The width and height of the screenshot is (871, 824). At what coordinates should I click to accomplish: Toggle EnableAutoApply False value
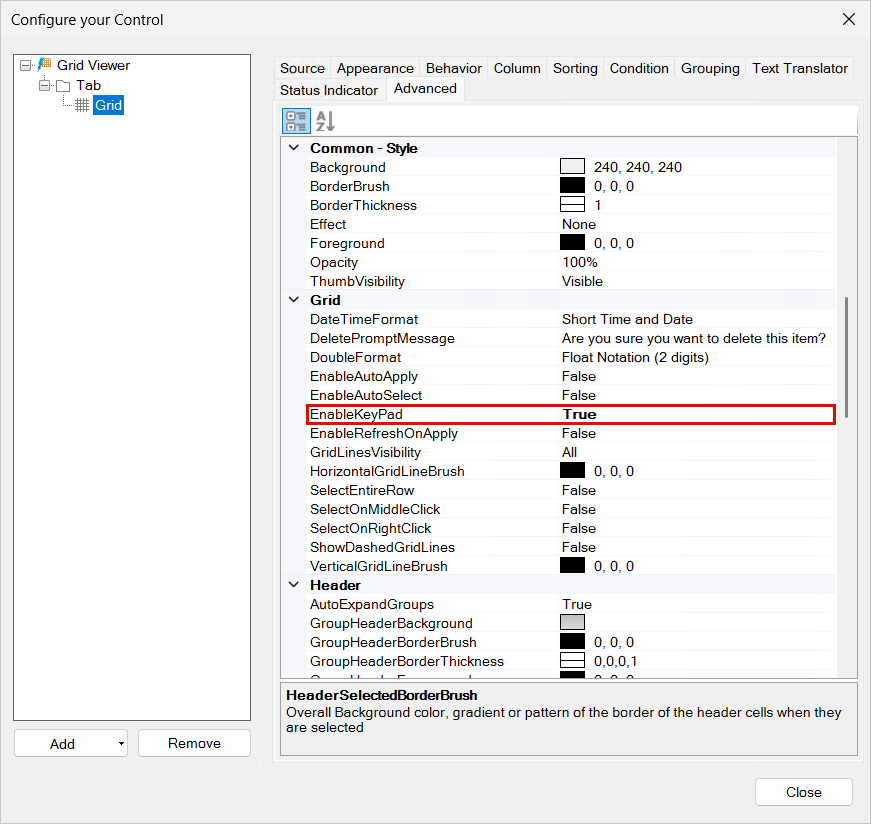click(697, 376)
